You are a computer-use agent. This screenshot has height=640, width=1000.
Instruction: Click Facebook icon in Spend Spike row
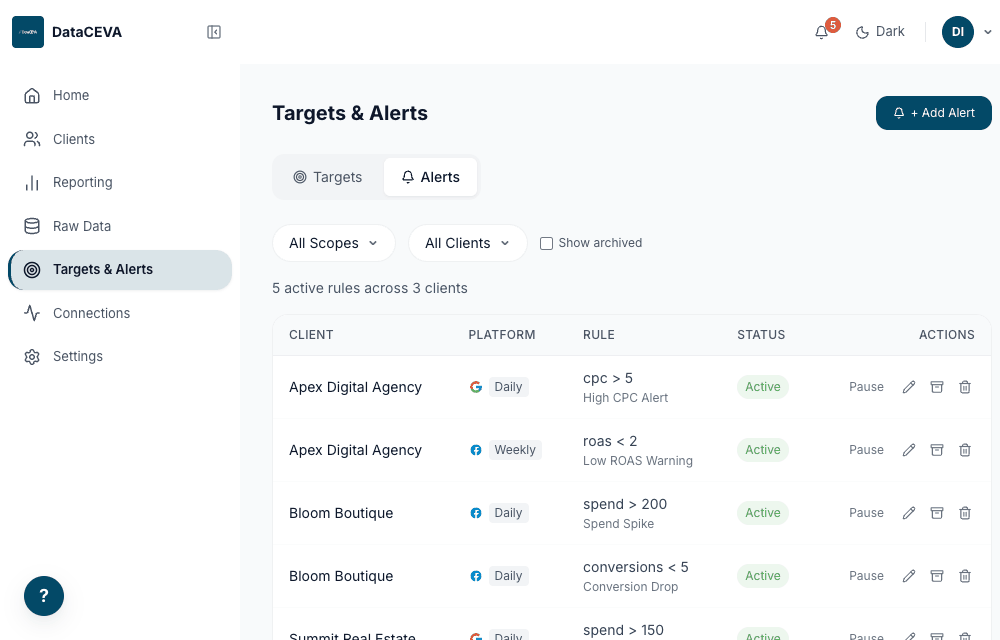point(476,513)
